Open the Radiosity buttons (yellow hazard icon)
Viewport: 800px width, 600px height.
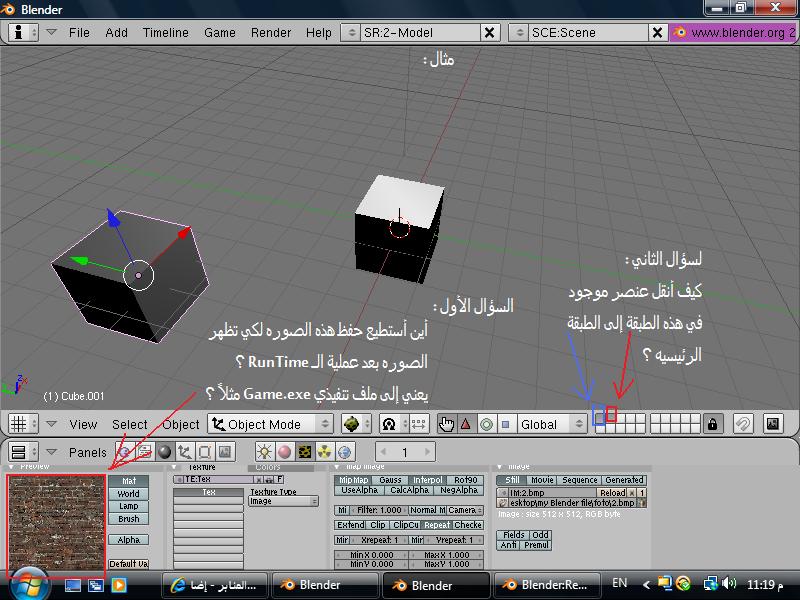tap(324, 452)
